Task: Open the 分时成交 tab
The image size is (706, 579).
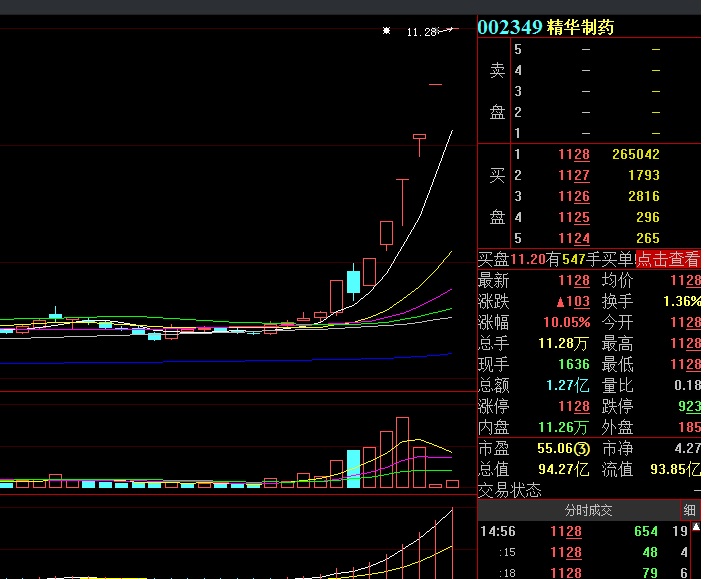Action: 588,510
